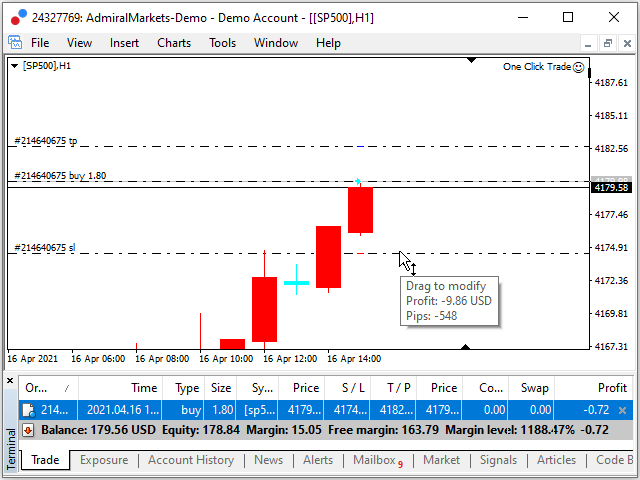The width and height of the screenshot is (640, 480).
Task: Close the open buy order in the trade row
Action: coord(622,410)
